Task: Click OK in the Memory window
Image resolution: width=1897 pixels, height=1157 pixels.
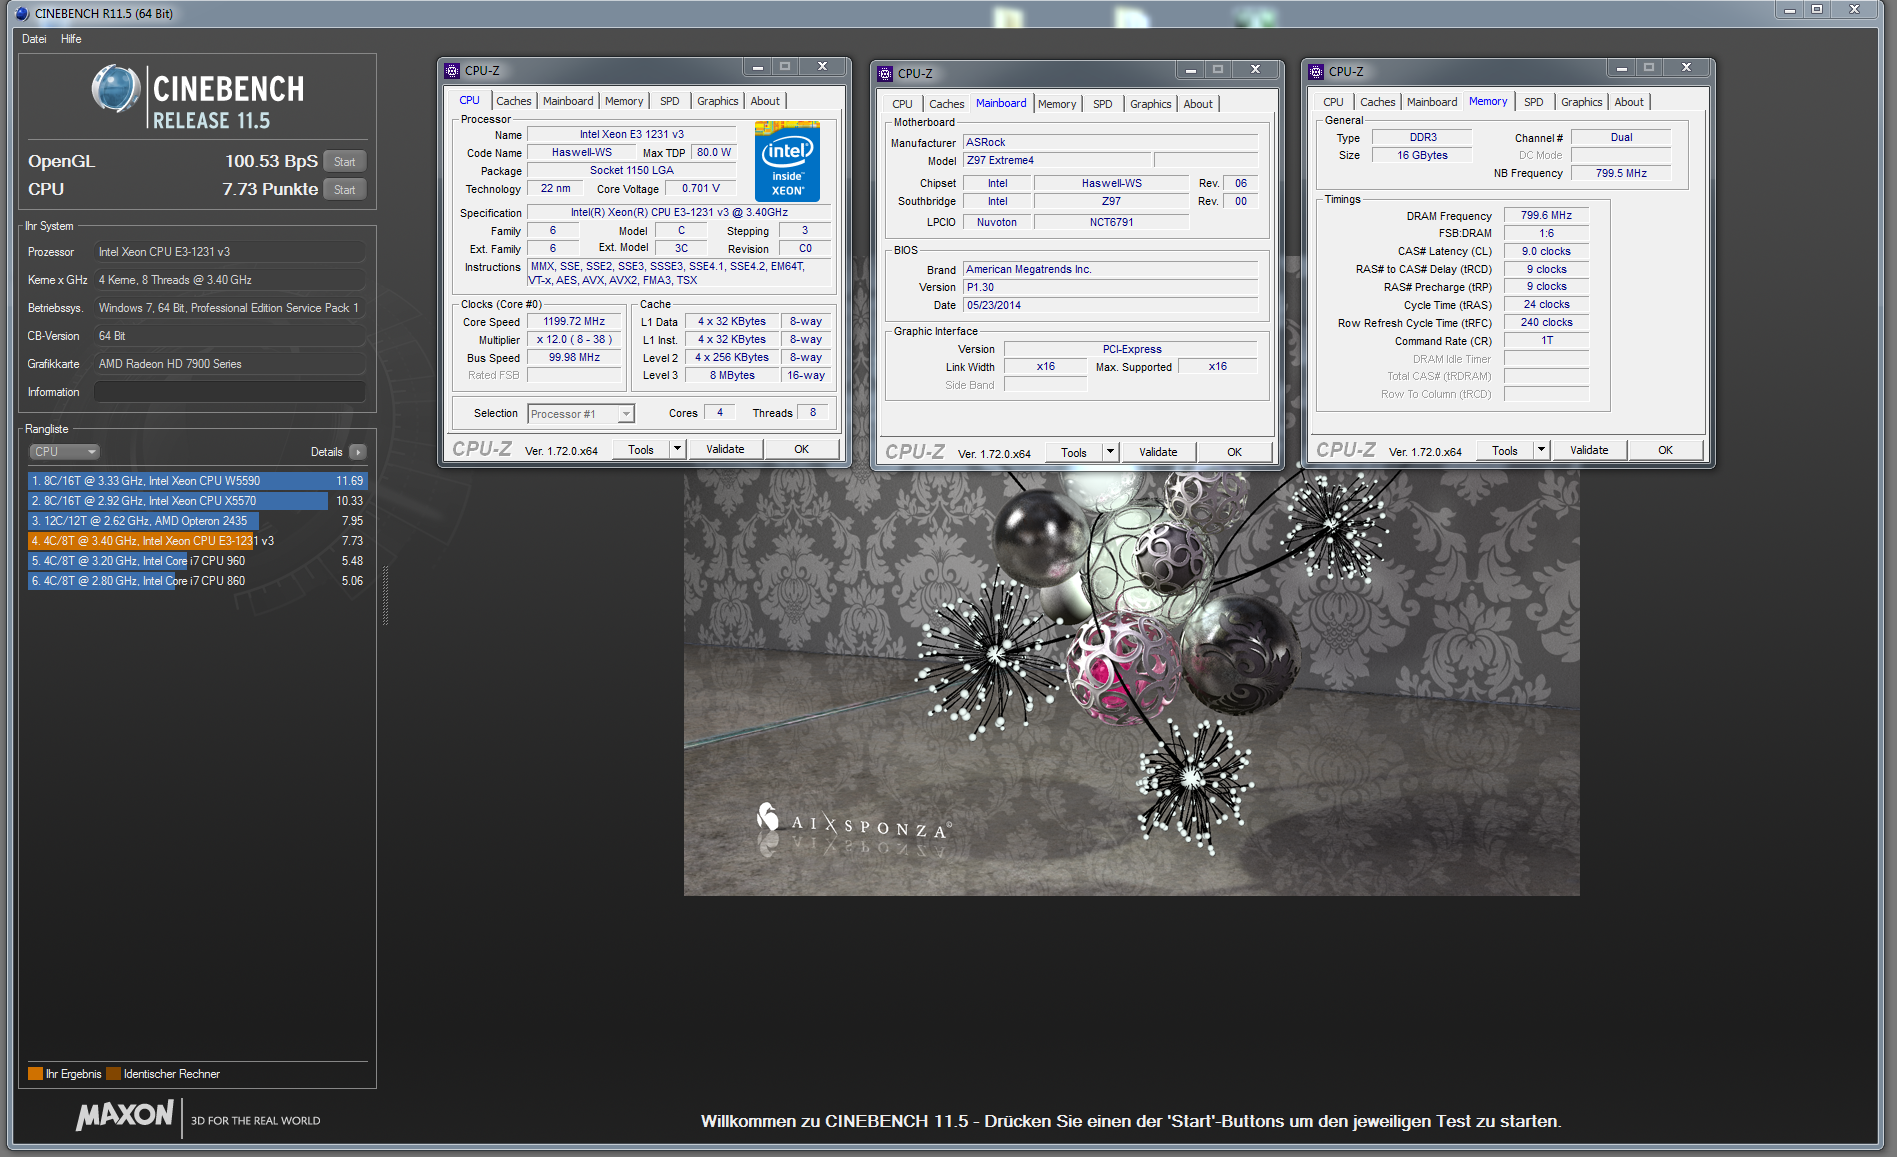Action: (1666, 450)
